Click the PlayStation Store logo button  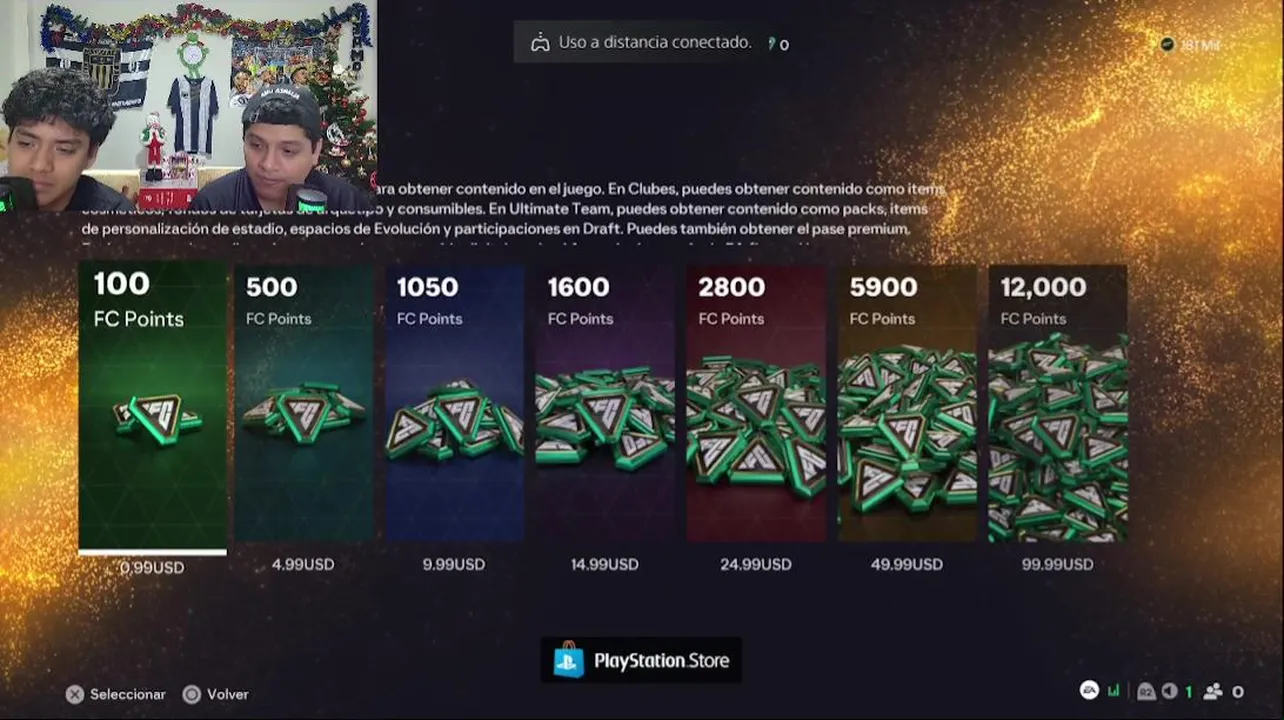(642, 660)
